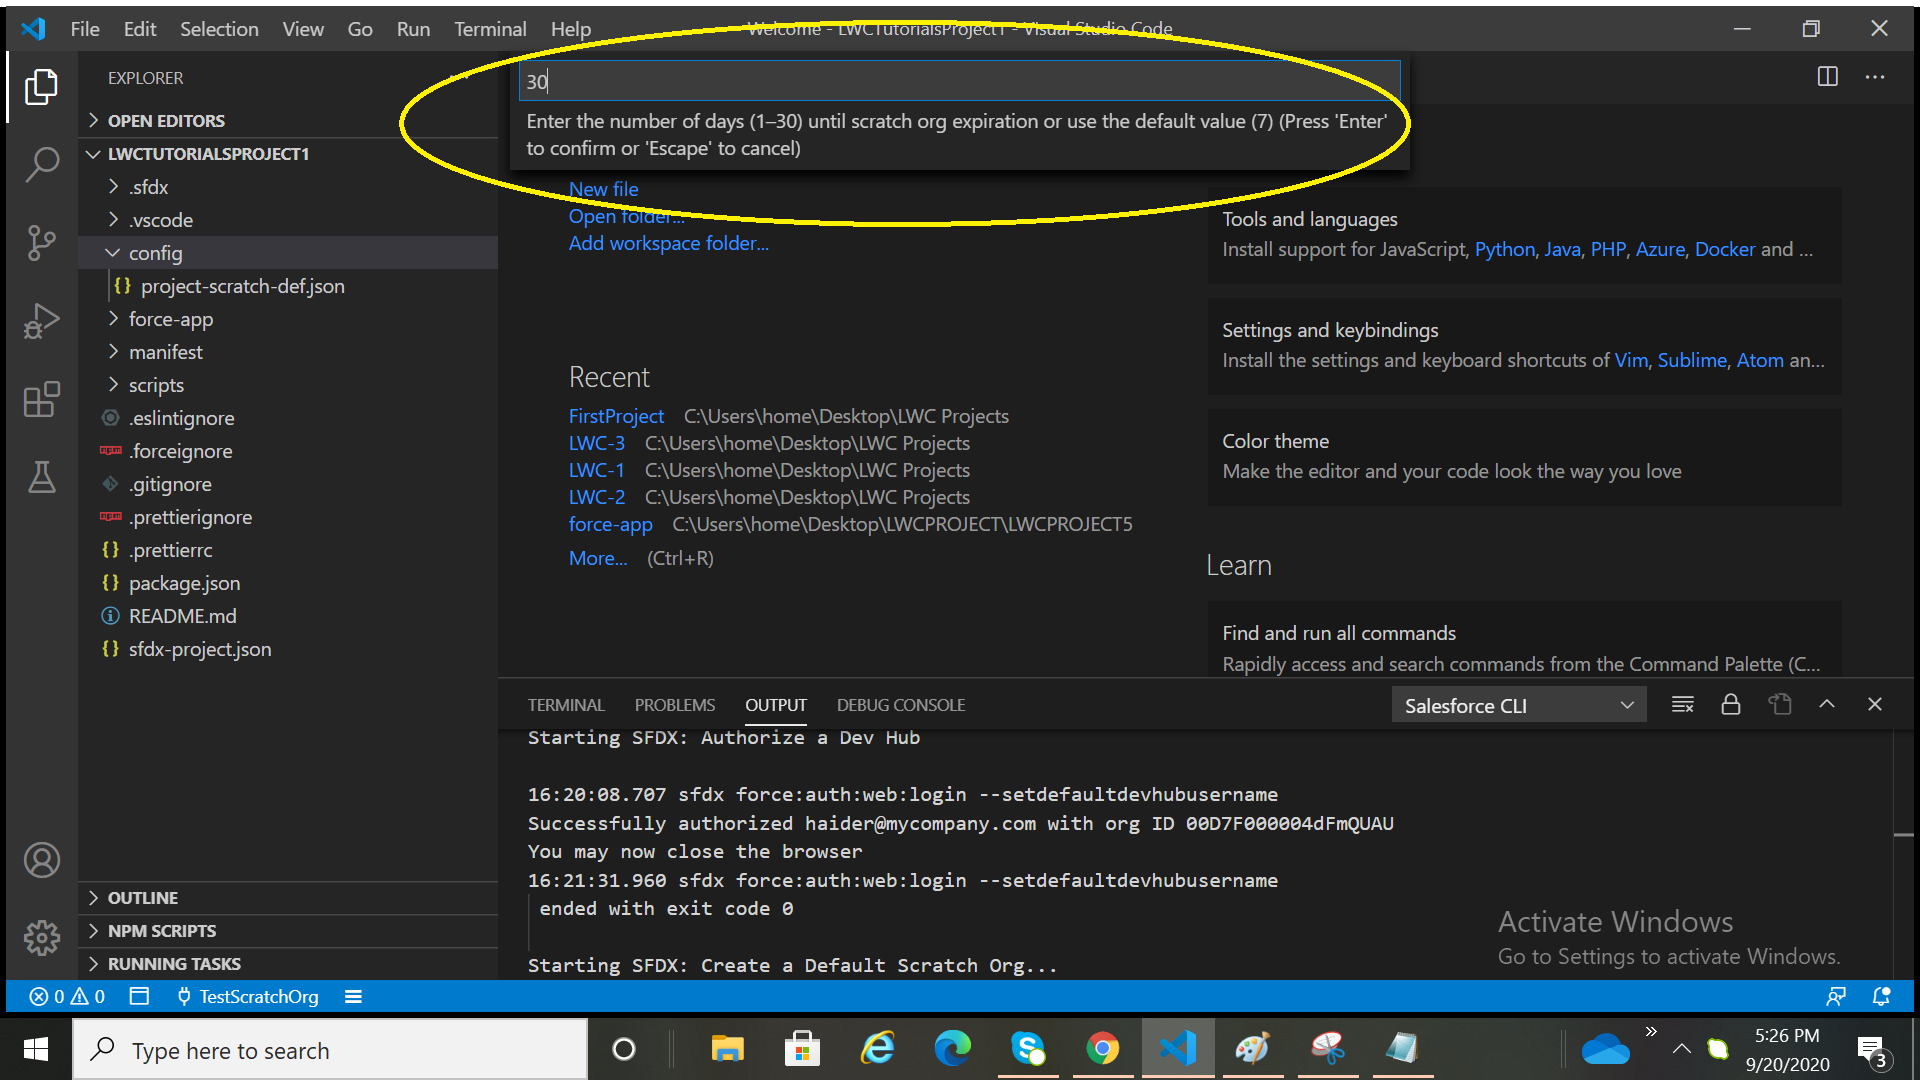The height and width of the screenshot is (1080, 1920).
Task: Click the Accounts icon in activity bar
Action: coord(41,860)
